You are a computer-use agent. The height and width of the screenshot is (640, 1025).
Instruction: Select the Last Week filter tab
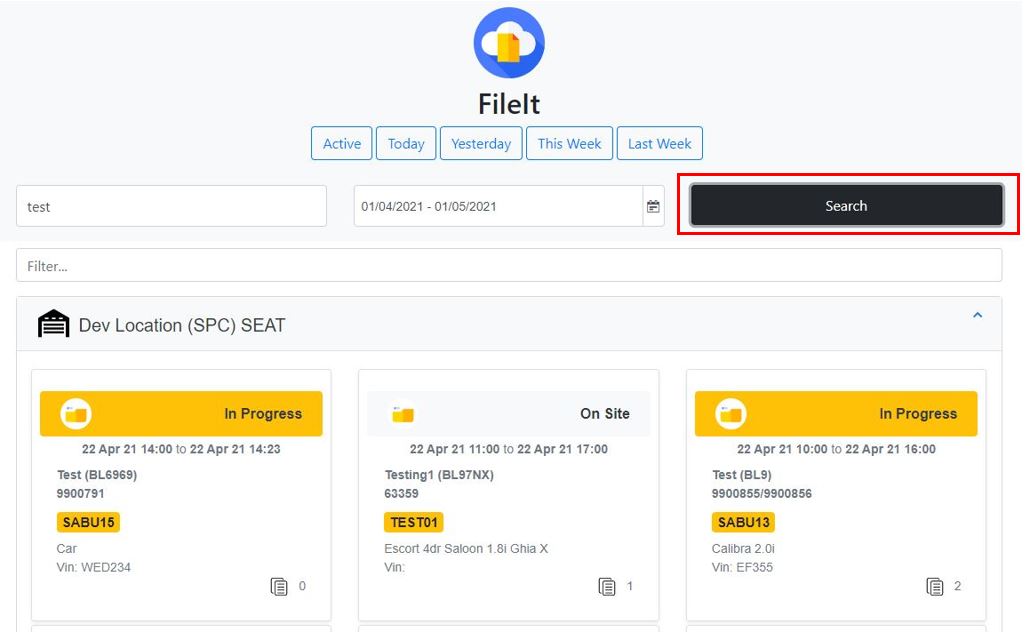[660, 143]
